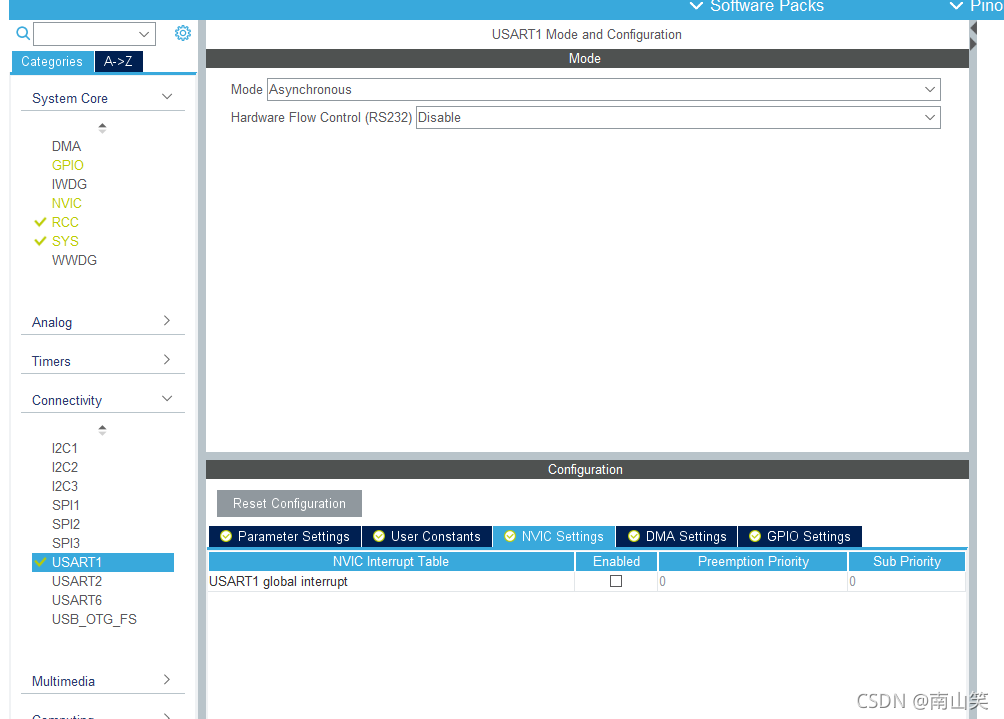Select SYS in System Core

click(x=65, y=241)
